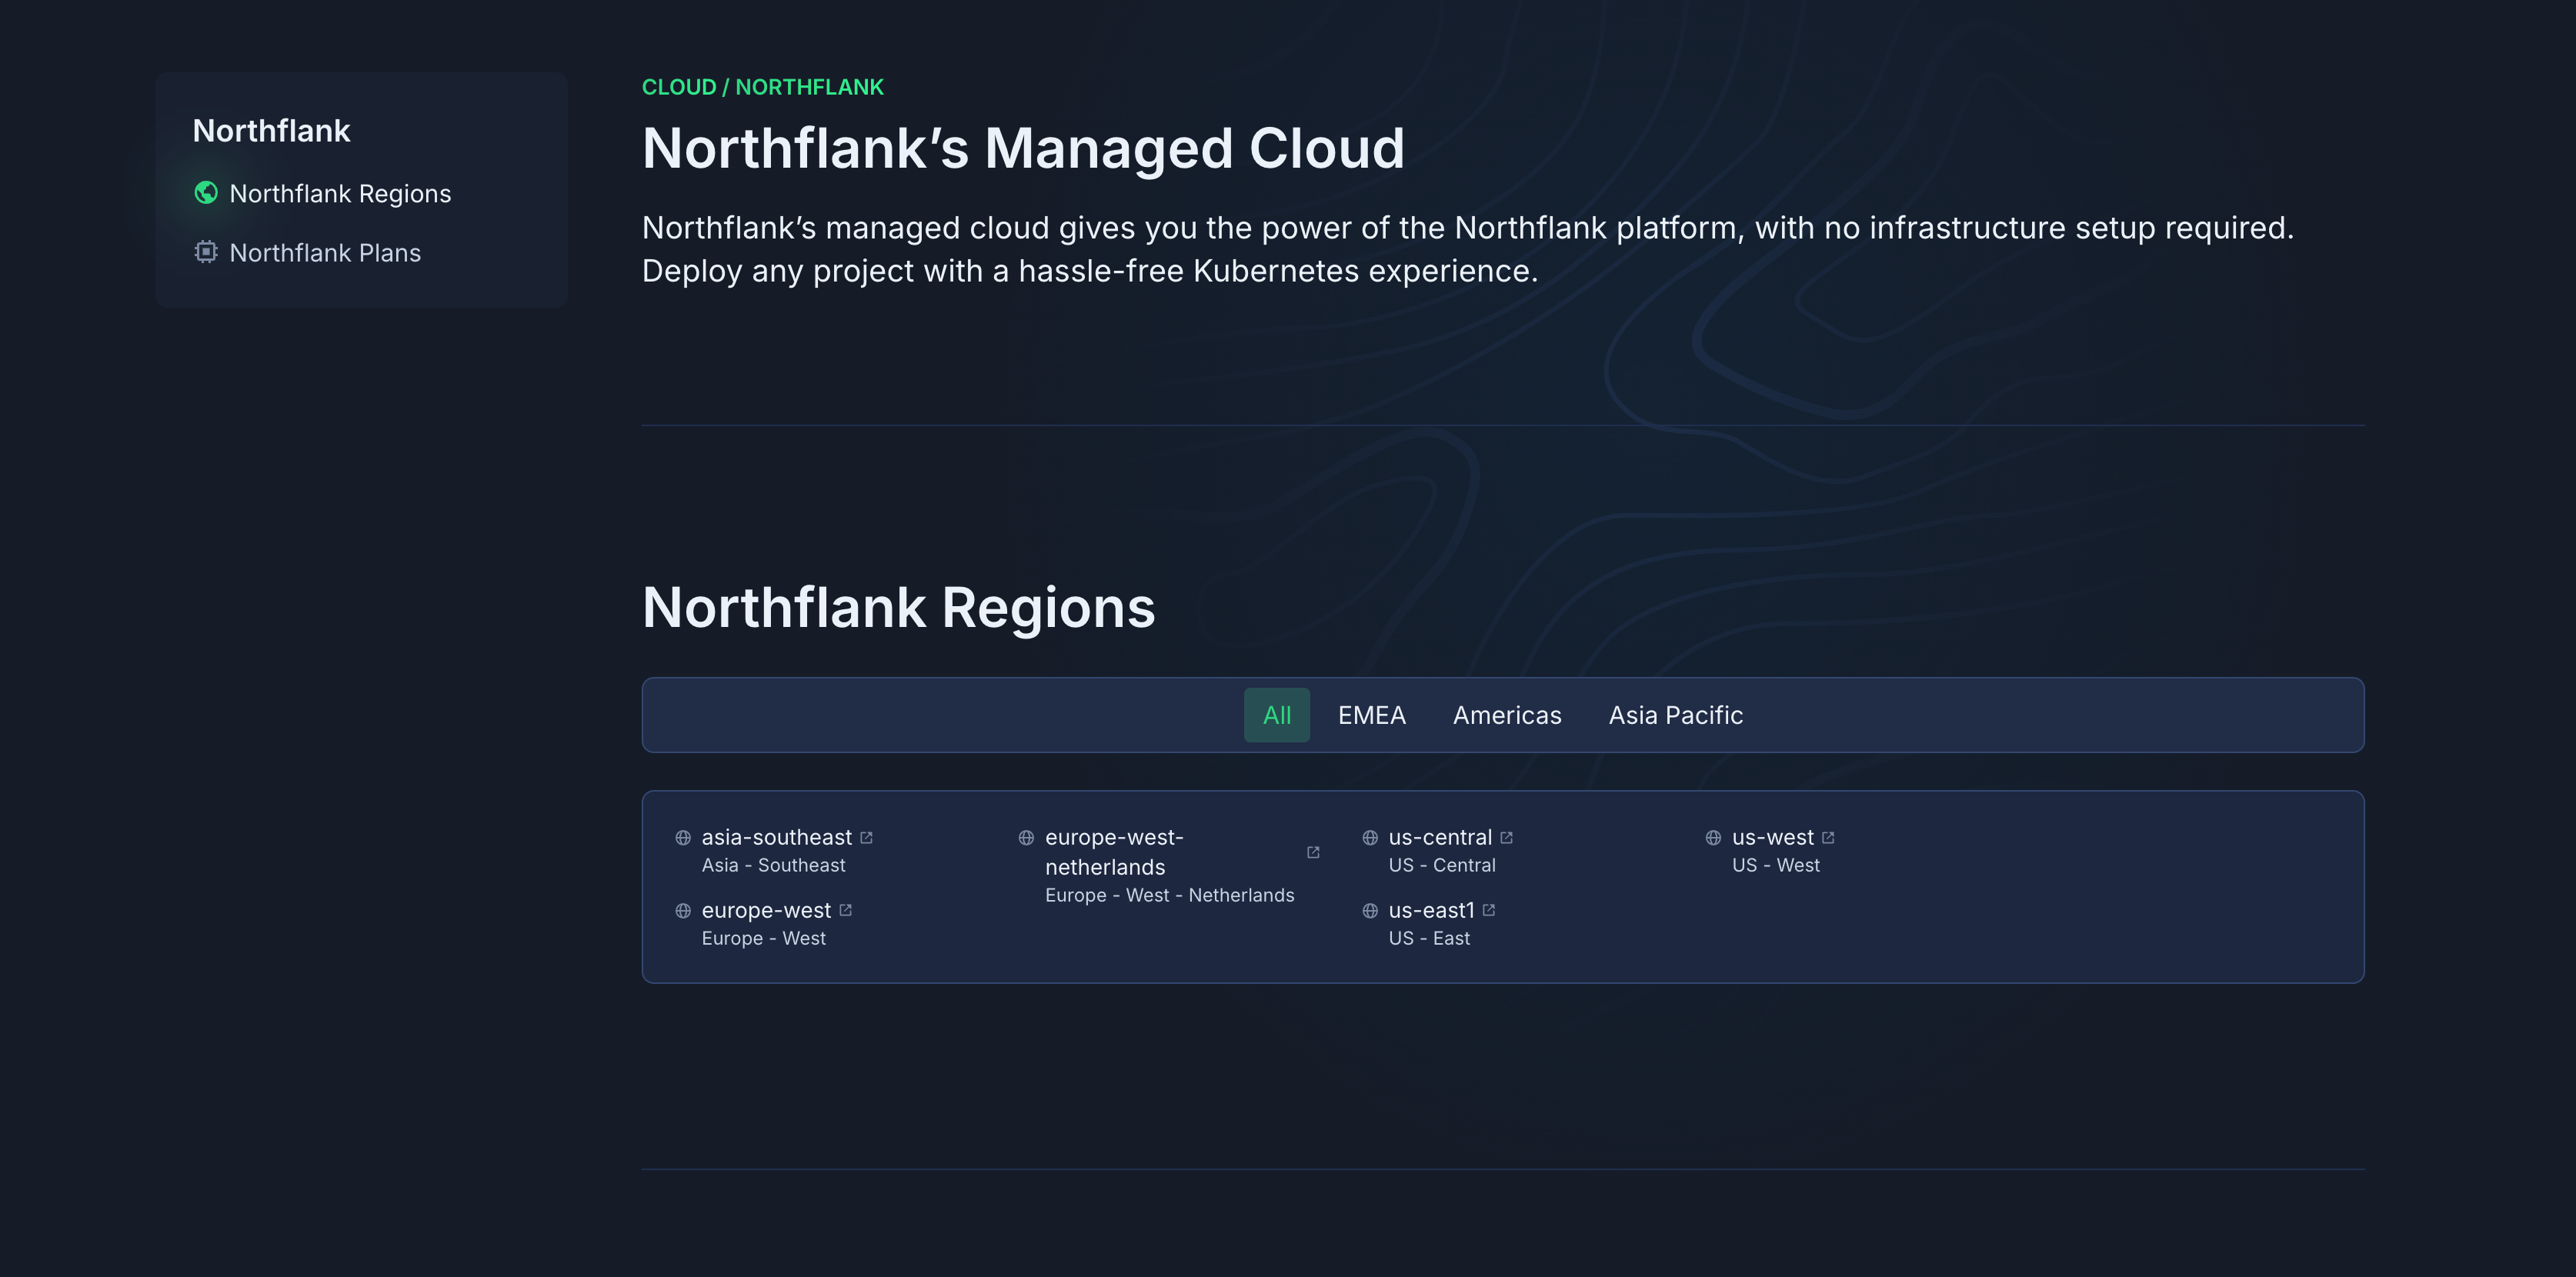The height and width of the screenshot is (1277, 2576).
Task: Click the external link icon after asia-southeast
Action: click(x=867, y=838)
